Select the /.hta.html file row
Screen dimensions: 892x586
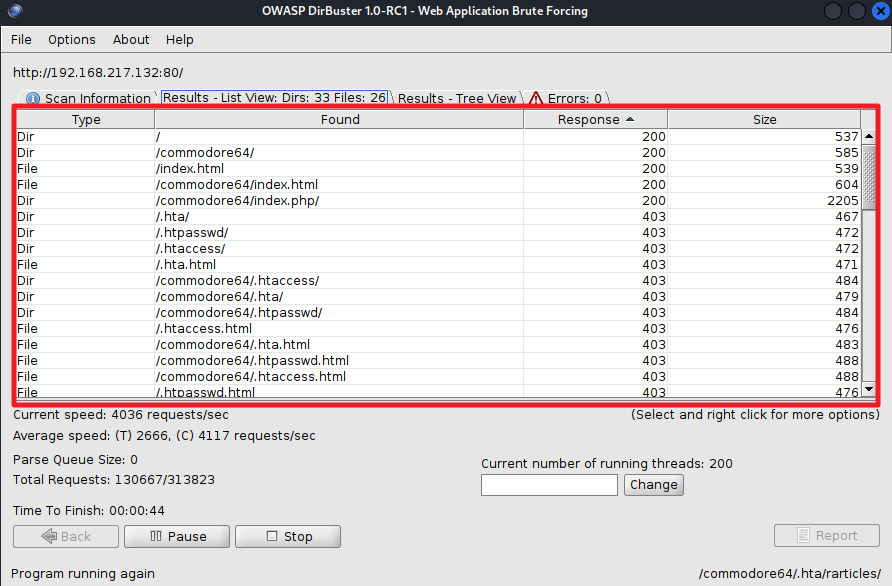point(438,264)
